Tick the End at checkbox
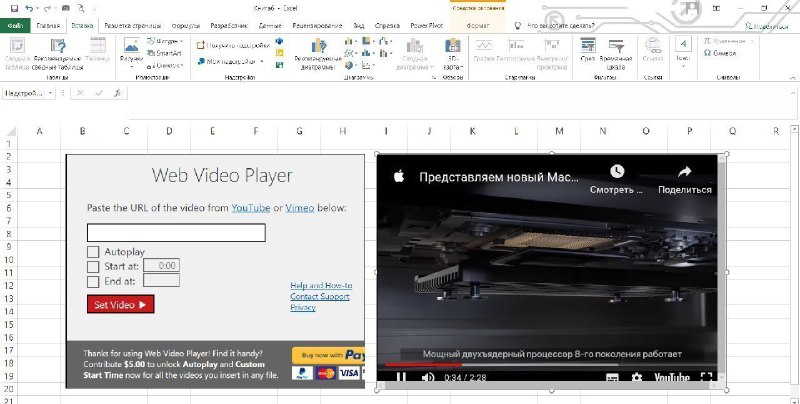 coord(93,281)
